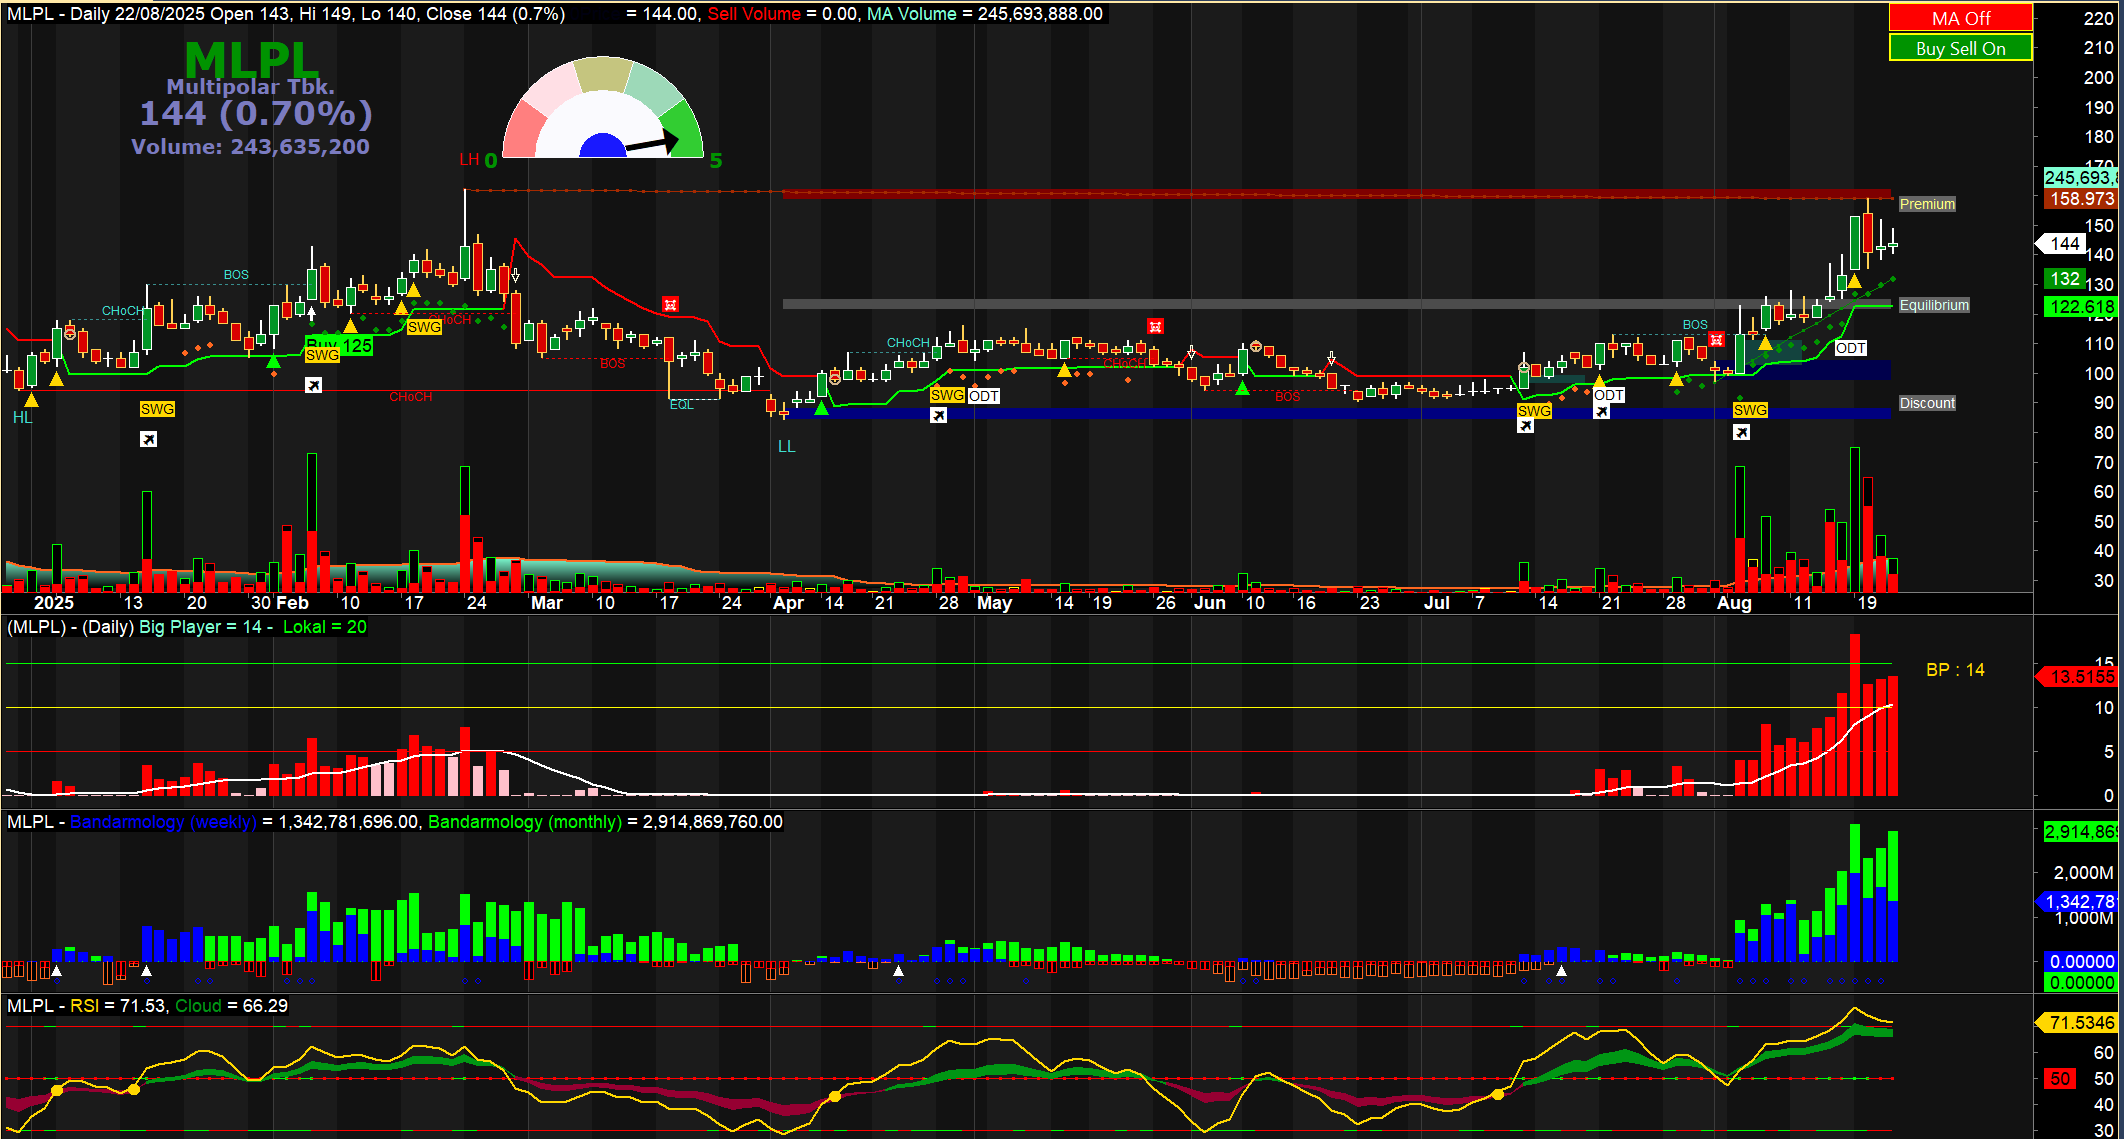
Task: Click yellow triangle above the HL label
Action: click(31, 400)
